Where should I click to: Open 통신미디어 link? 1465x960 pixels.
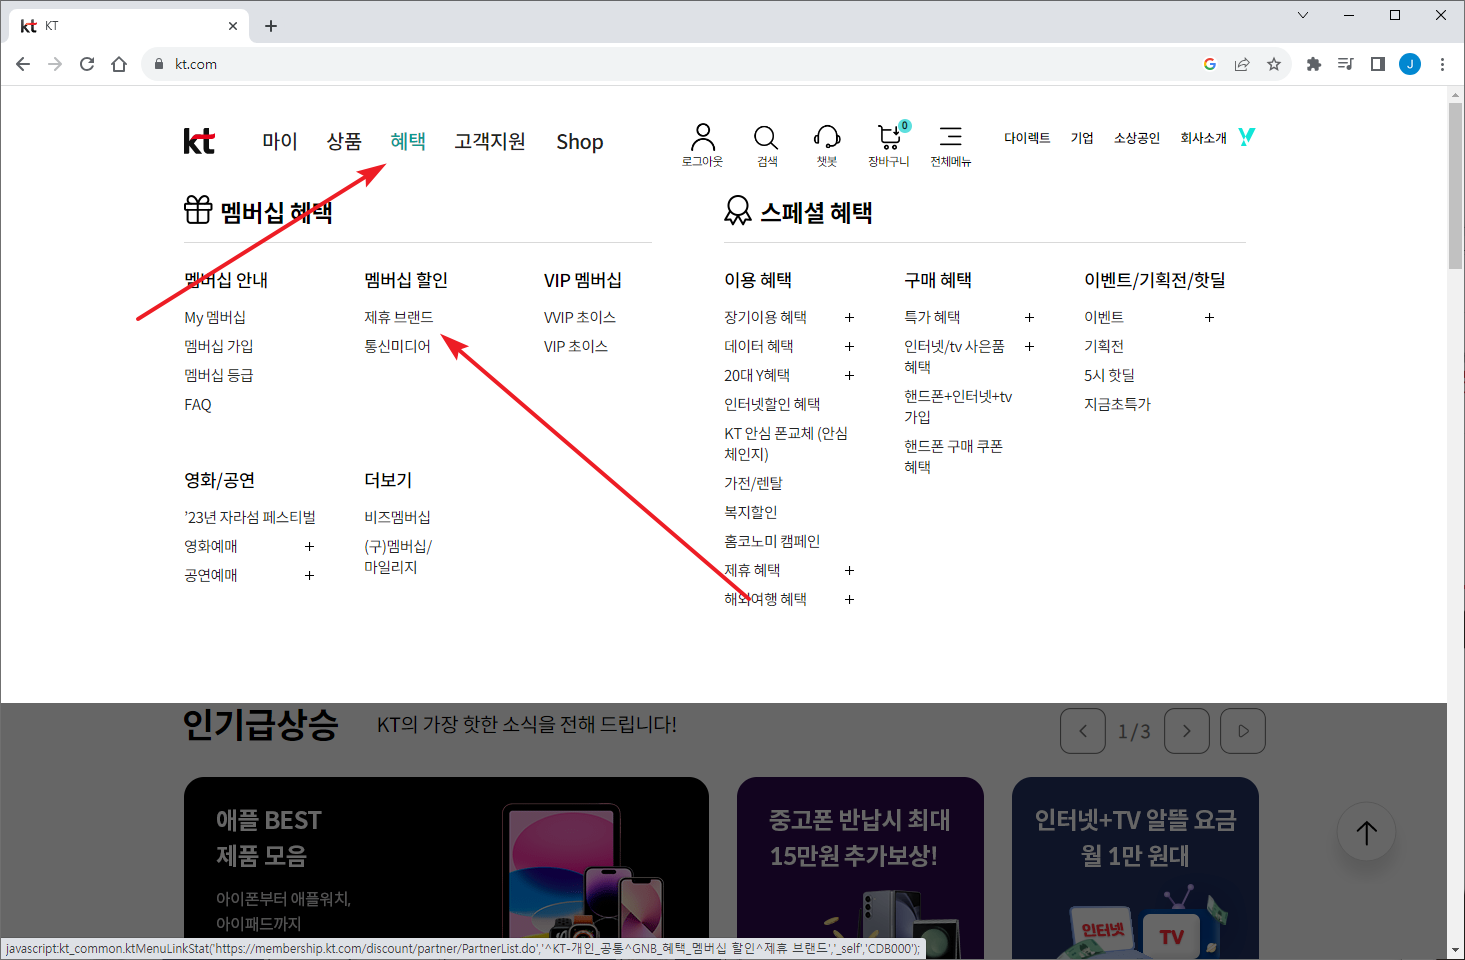(397, 346)
